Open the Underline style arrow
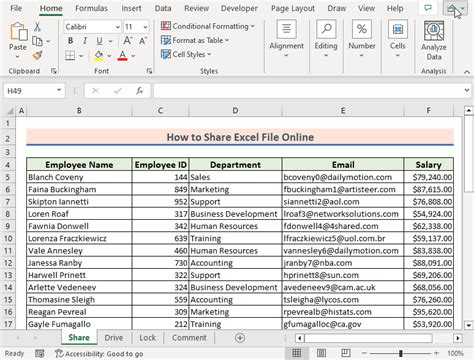The height and width of the screenshot is (360, 474). (x=110, y=41)
